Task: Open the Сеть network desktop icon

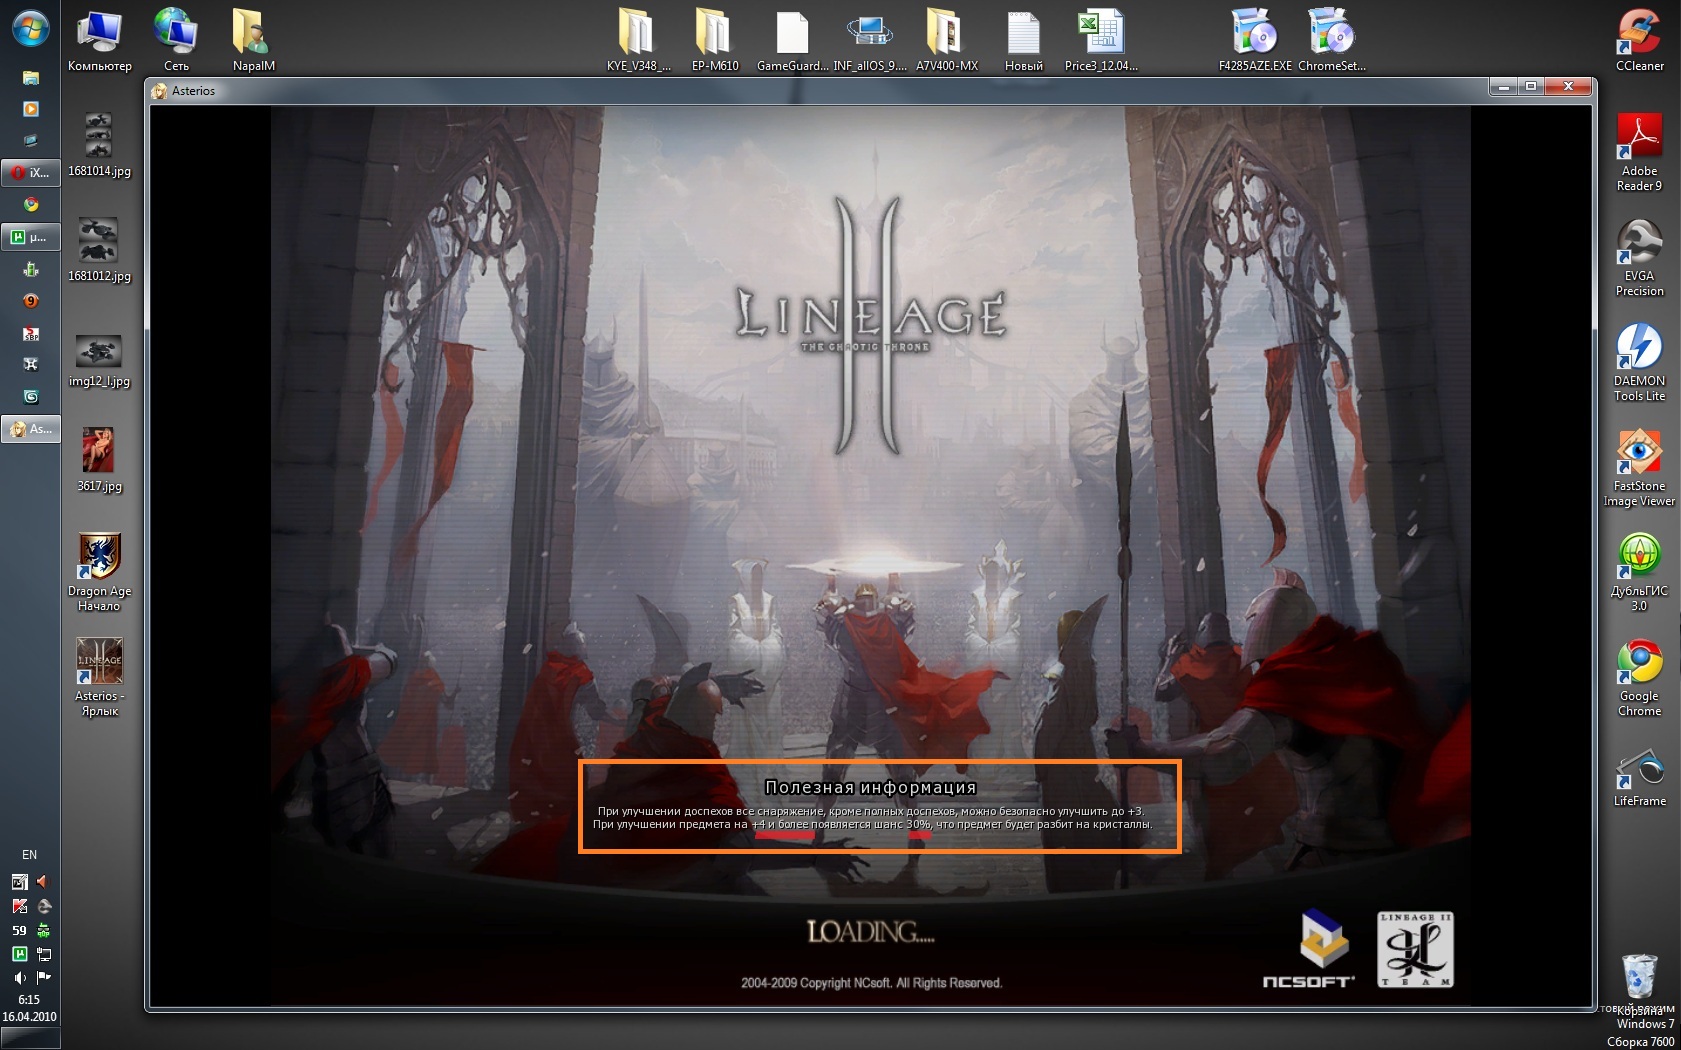Action: 176,41
